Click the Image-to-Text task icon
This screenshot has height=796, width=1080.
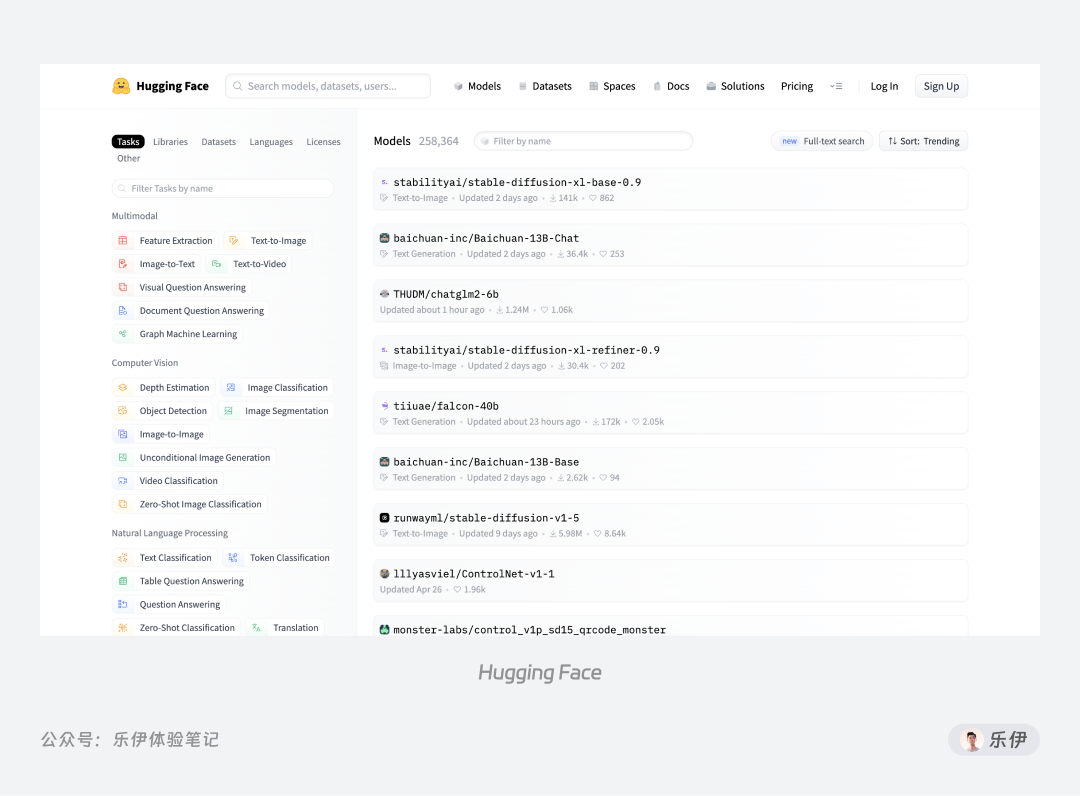[123, 264]
